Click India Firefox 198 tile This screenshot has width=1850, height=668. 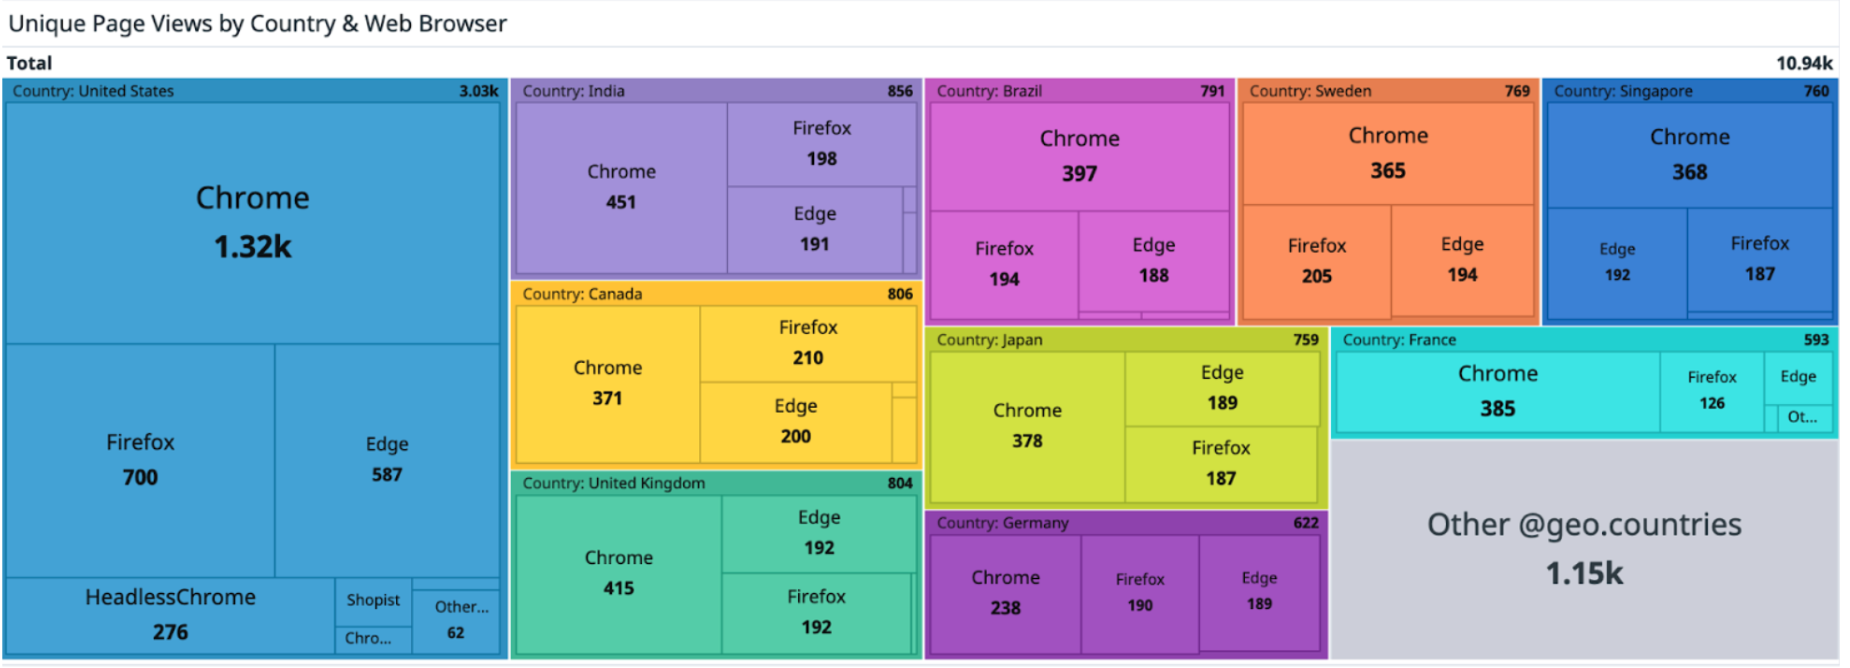click(822, 144)
